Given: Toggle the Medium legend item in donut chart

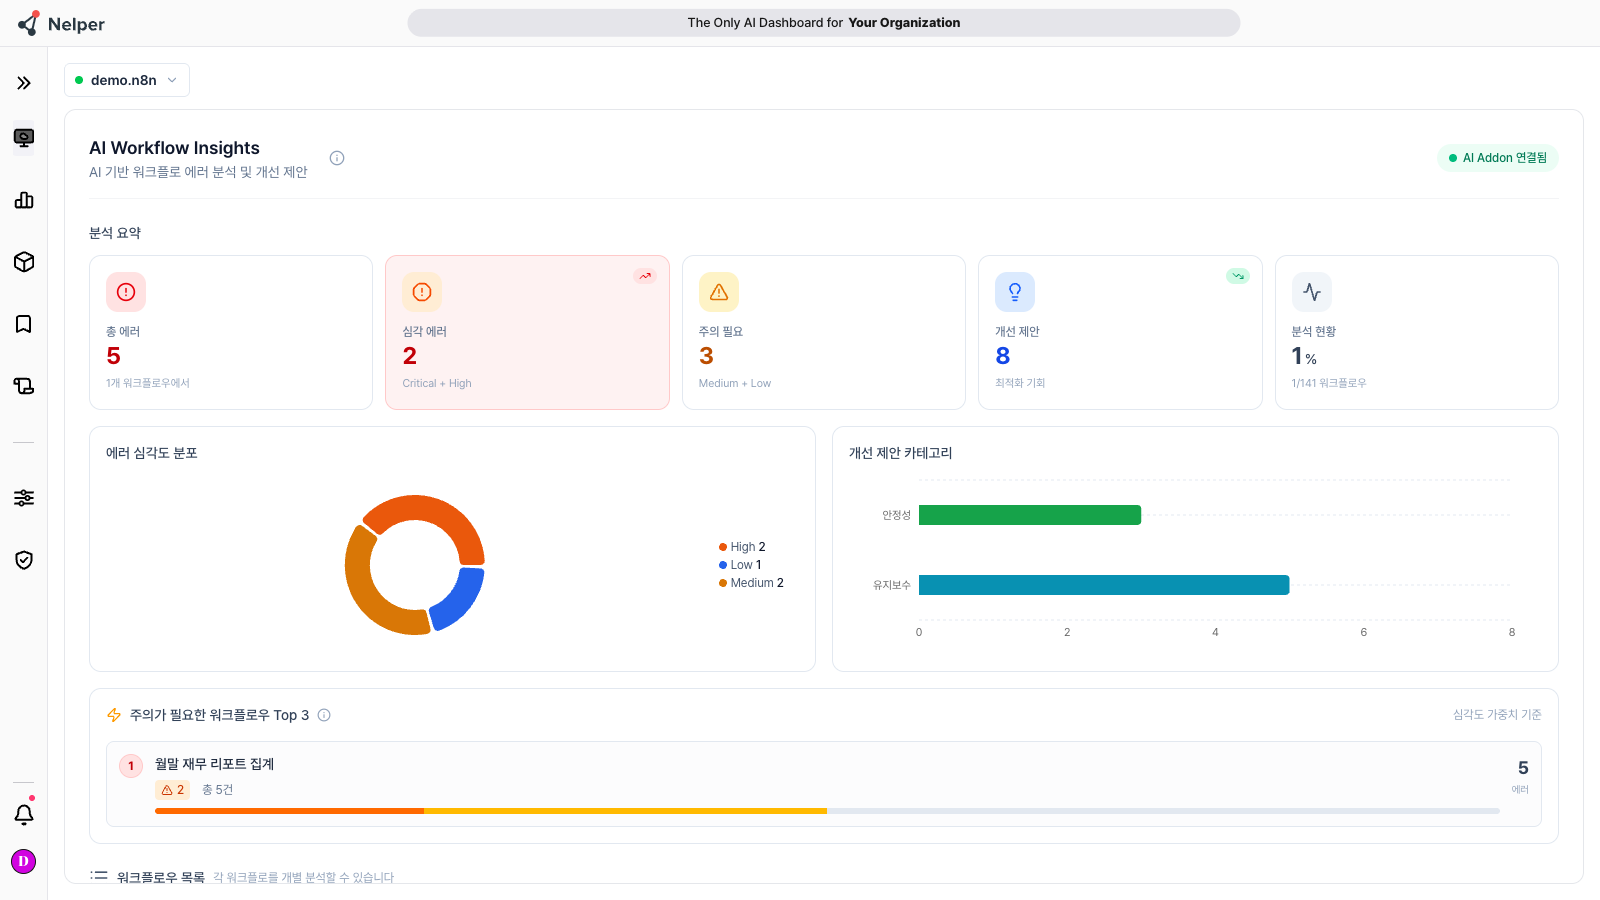Looking at the screenshot, I should click(x=751, y=583).
